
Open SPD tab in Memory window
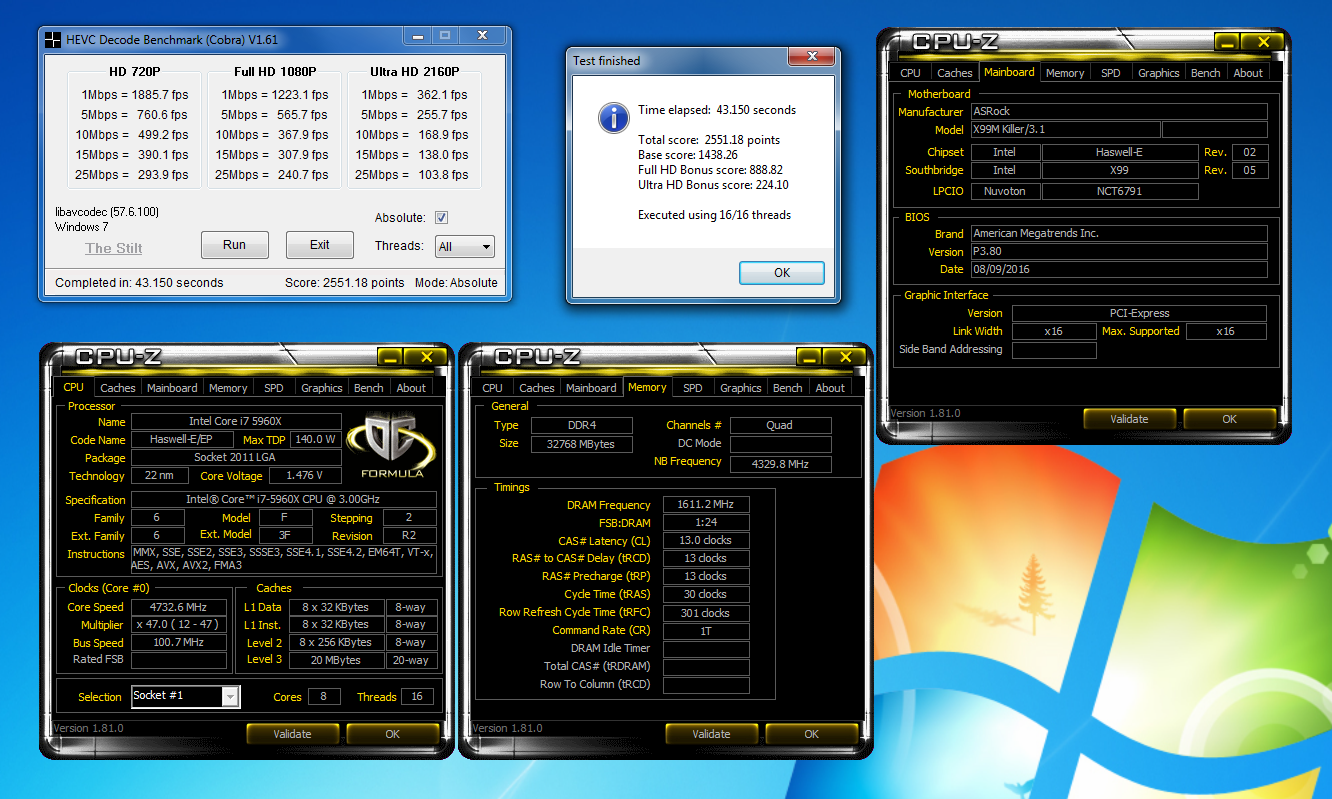(693, 388)
